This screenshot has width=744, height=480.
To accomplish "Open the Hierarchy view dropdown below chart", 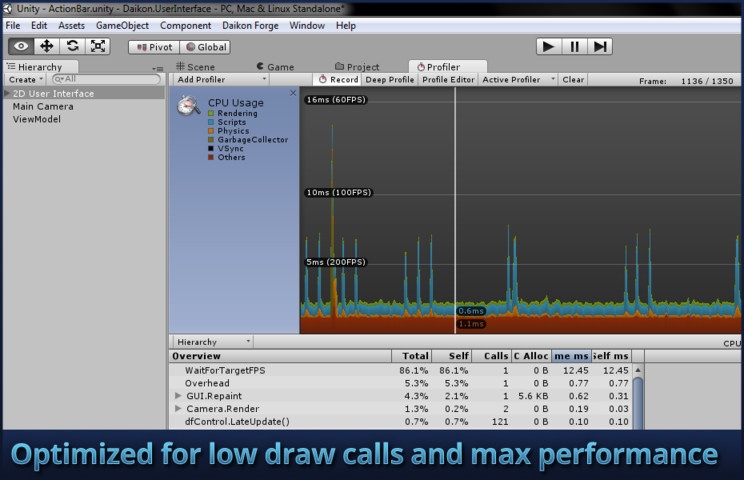I will point(213,342).
